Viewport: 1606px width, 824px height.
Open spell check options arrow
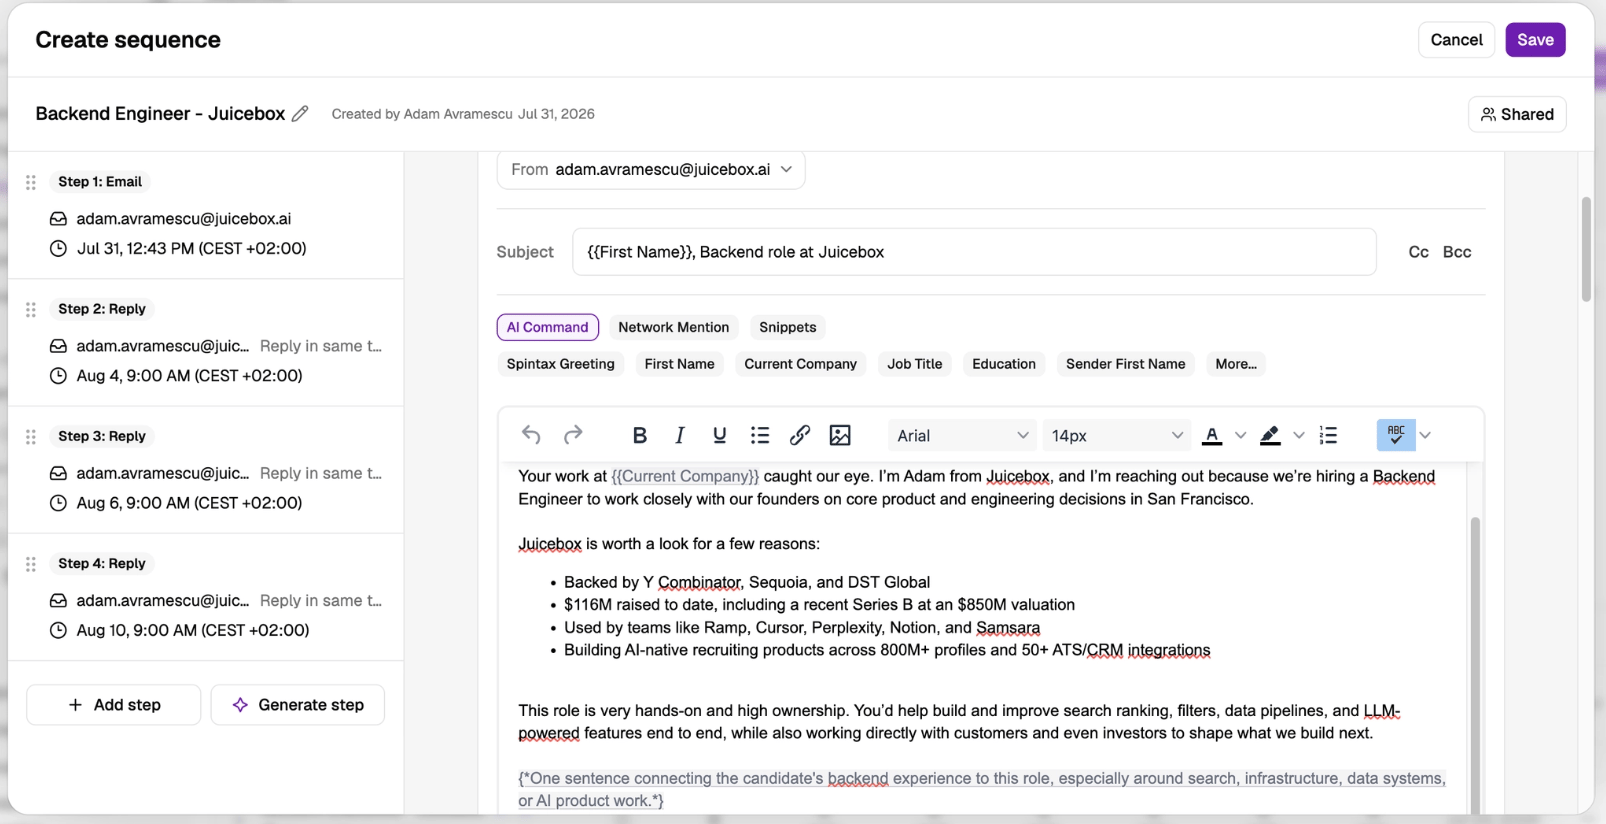(1425, 435)
